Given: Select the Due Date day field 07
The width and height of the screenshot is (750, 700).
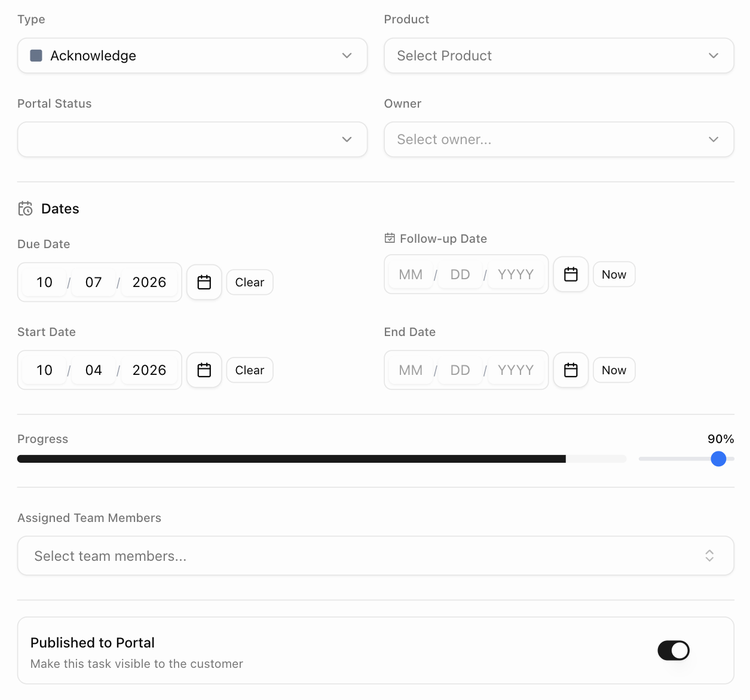Looking at the screenshot, I should [x=93, y=282].
